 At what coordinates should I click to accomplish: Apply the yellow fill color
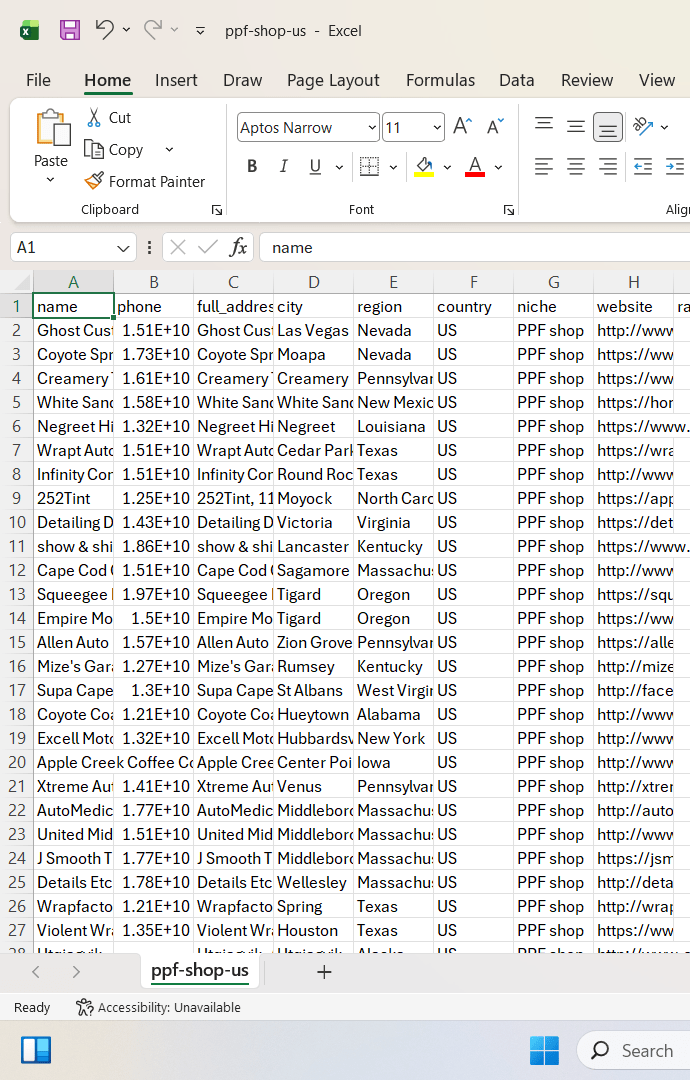(x=424, y=166)
